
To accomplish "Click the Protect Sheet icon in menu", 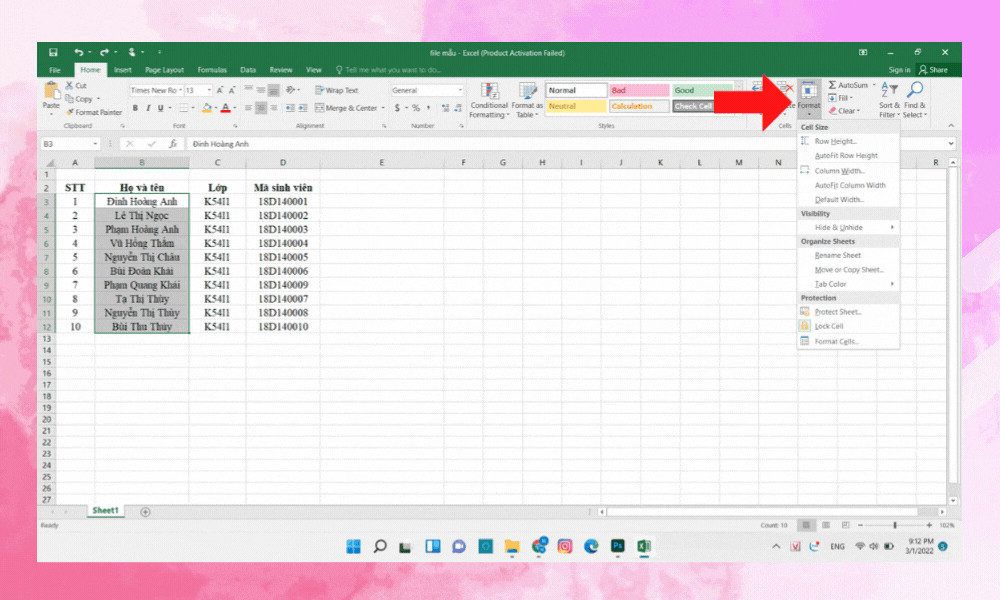I will 805,312.
